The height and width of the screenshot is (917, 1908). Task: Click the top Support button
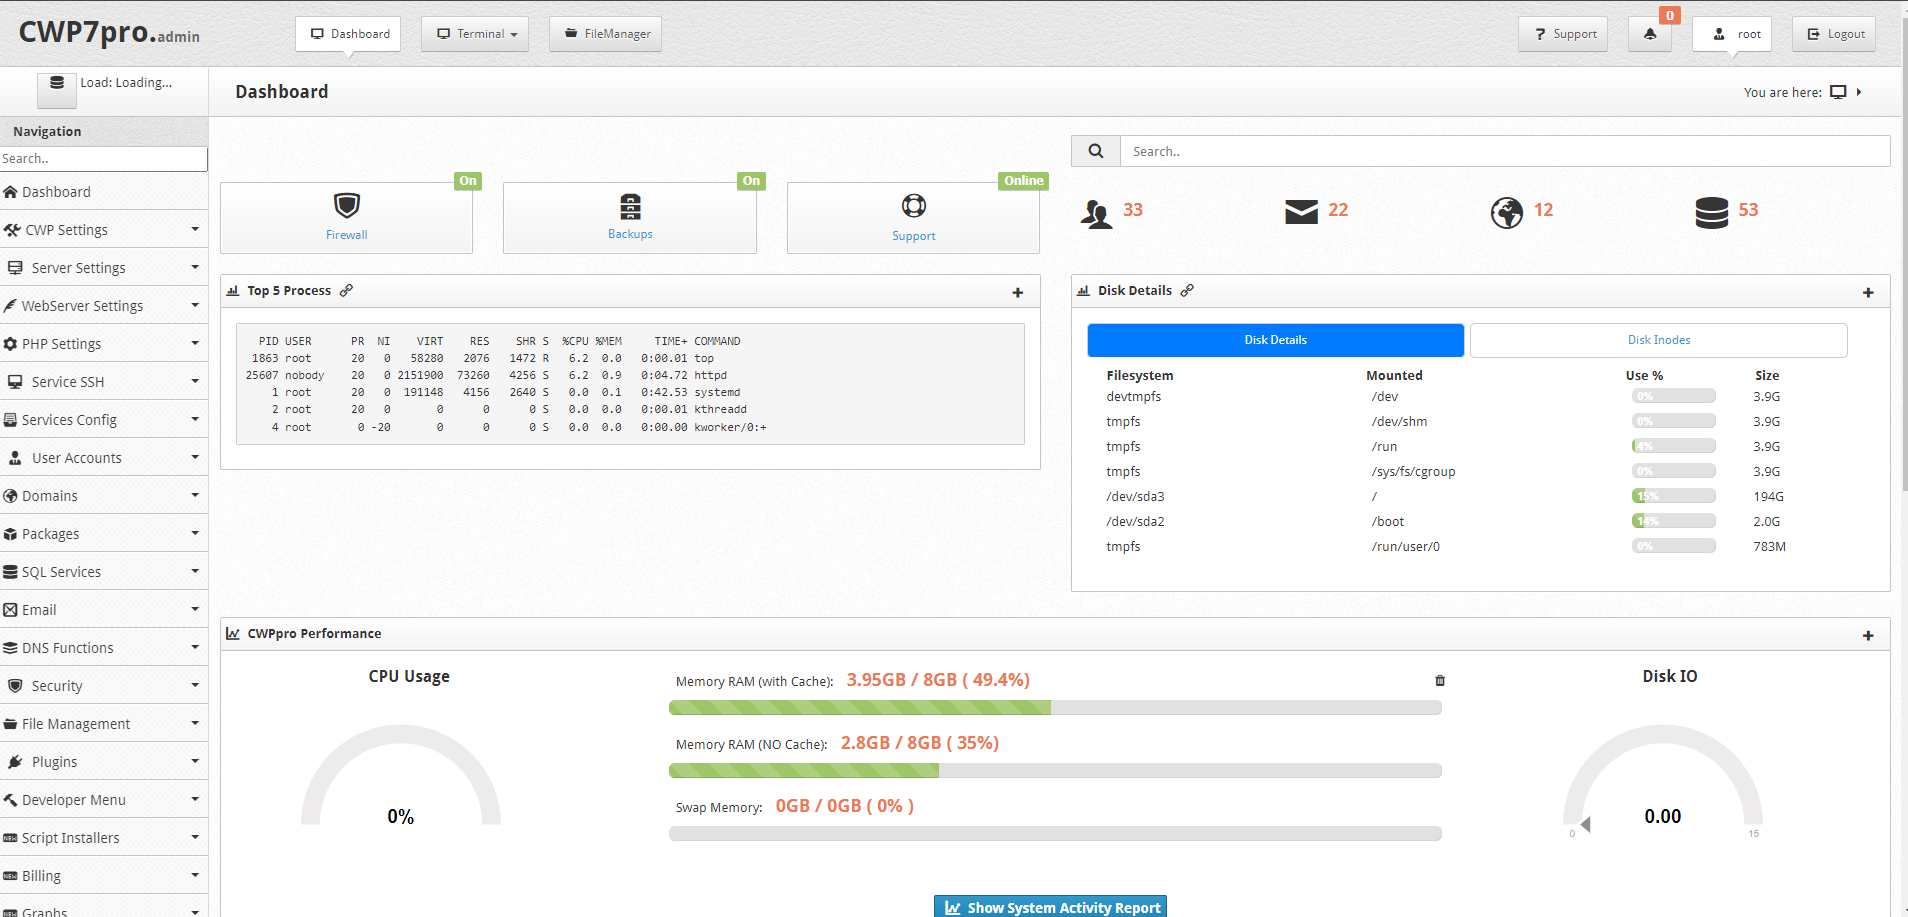coord(1563,34)
